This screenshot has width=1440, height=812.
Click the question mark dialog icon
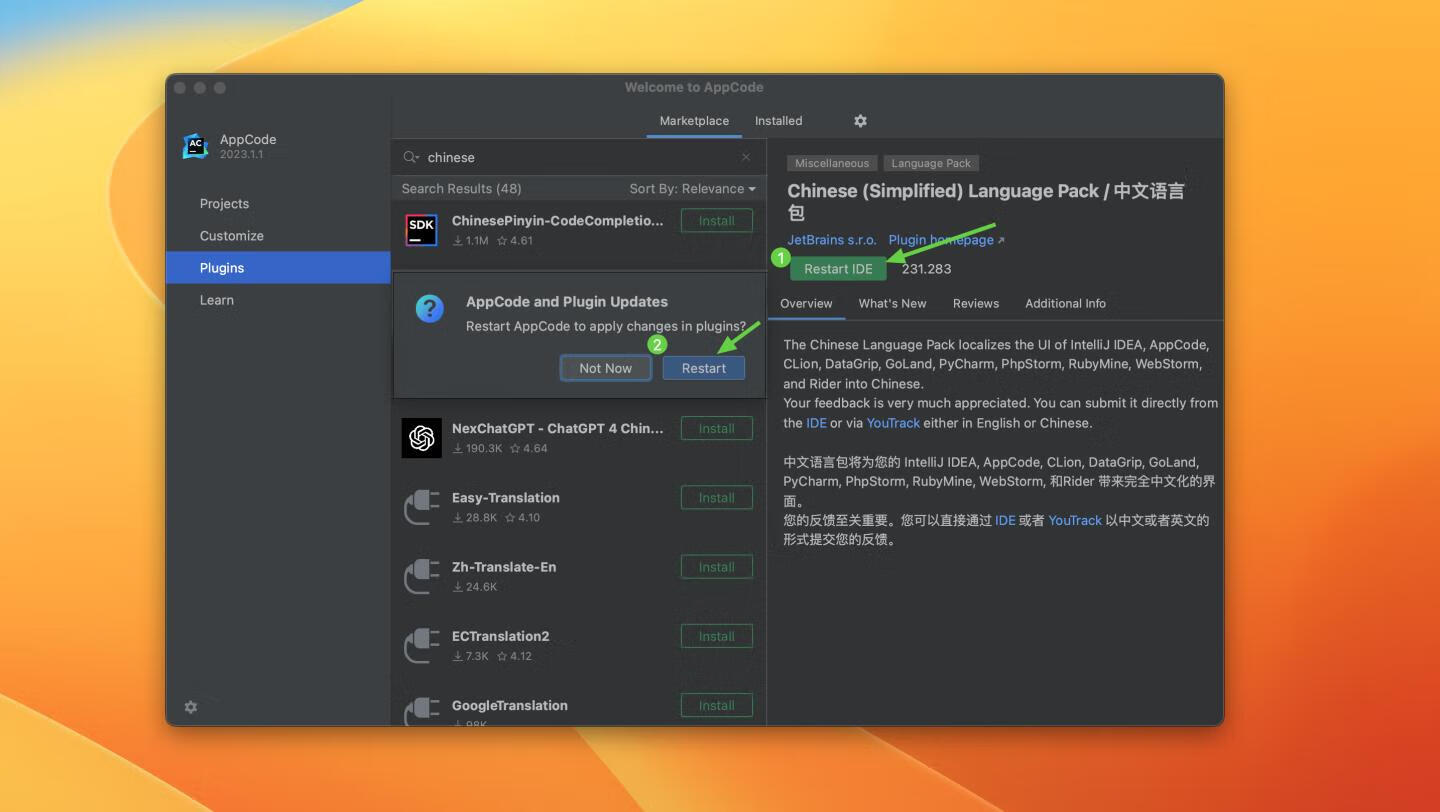pyautogui.click(x=429, y=308)
